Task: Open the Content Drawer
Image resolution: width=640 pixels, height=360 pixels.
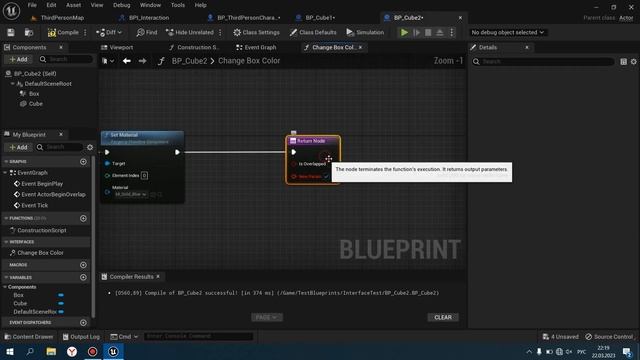Action: [x=29, y=337]
